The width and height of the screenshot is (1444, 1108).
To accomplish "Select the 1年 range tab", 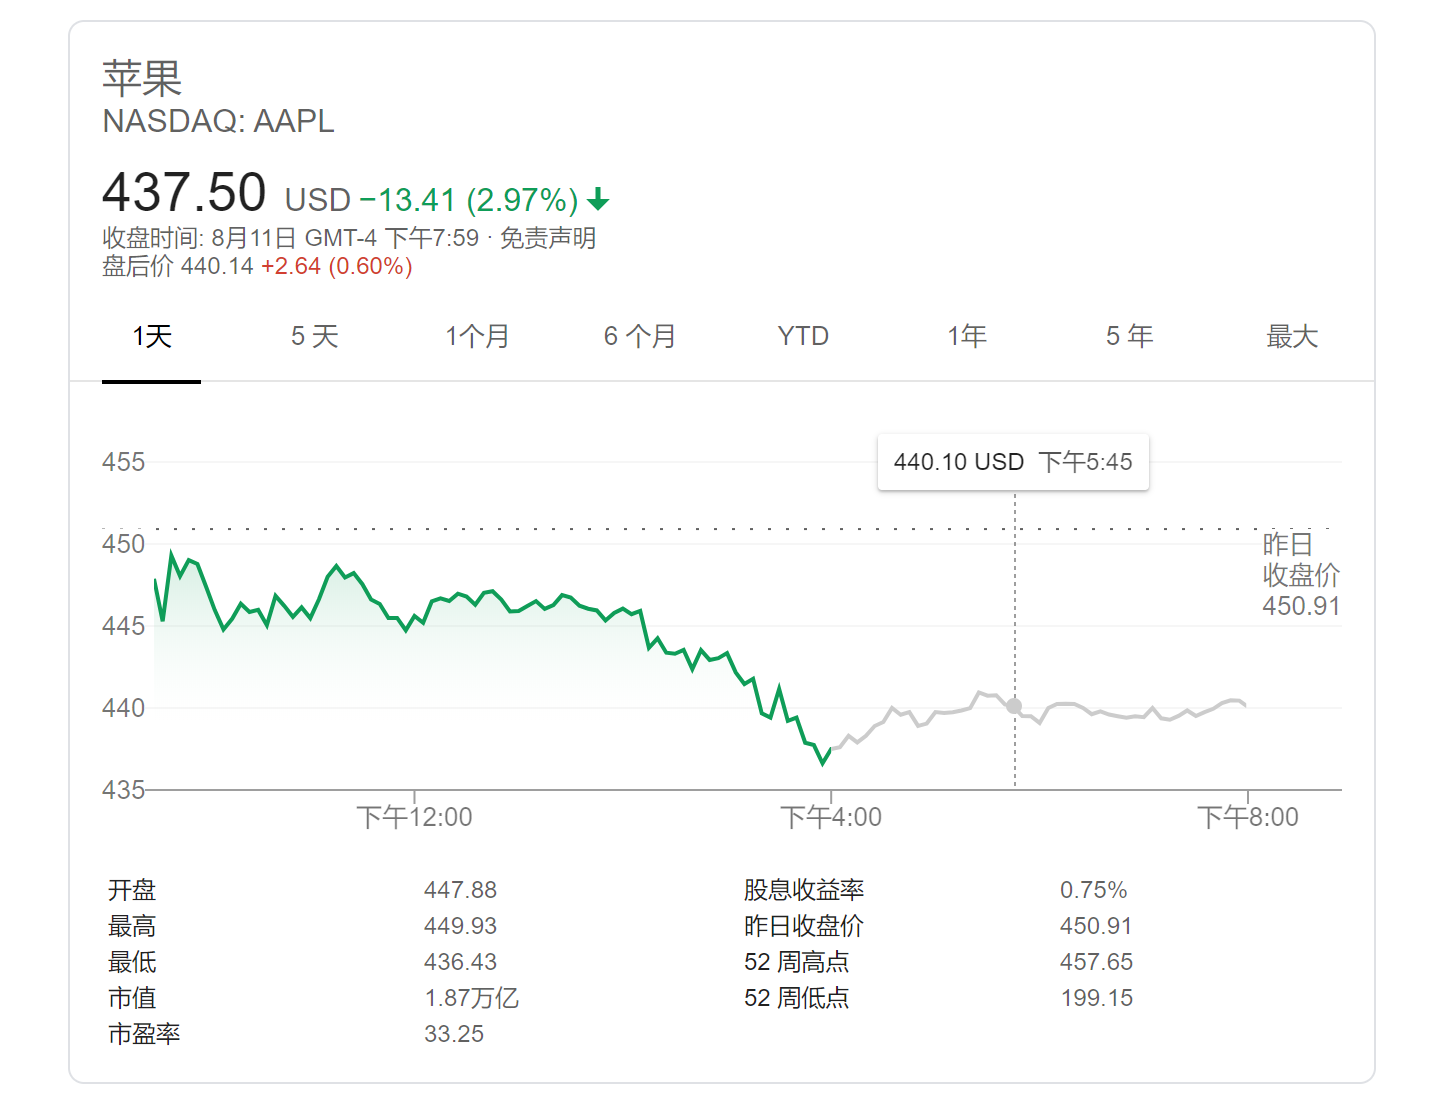I will point(967,337).
